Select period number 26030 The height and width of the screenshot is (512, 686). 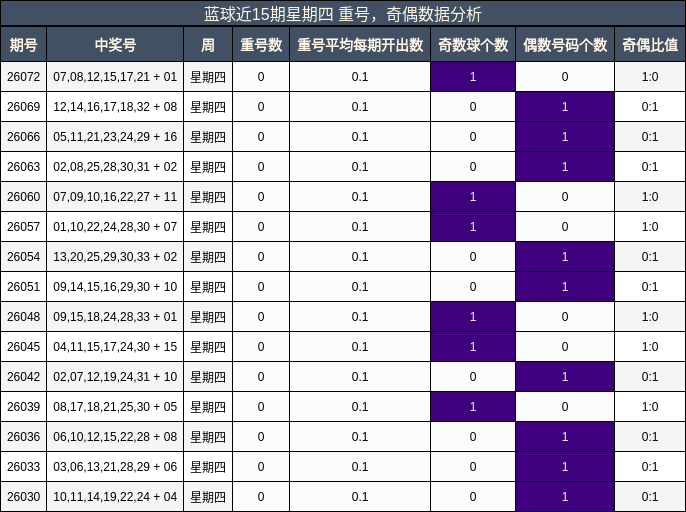point(23,497)
